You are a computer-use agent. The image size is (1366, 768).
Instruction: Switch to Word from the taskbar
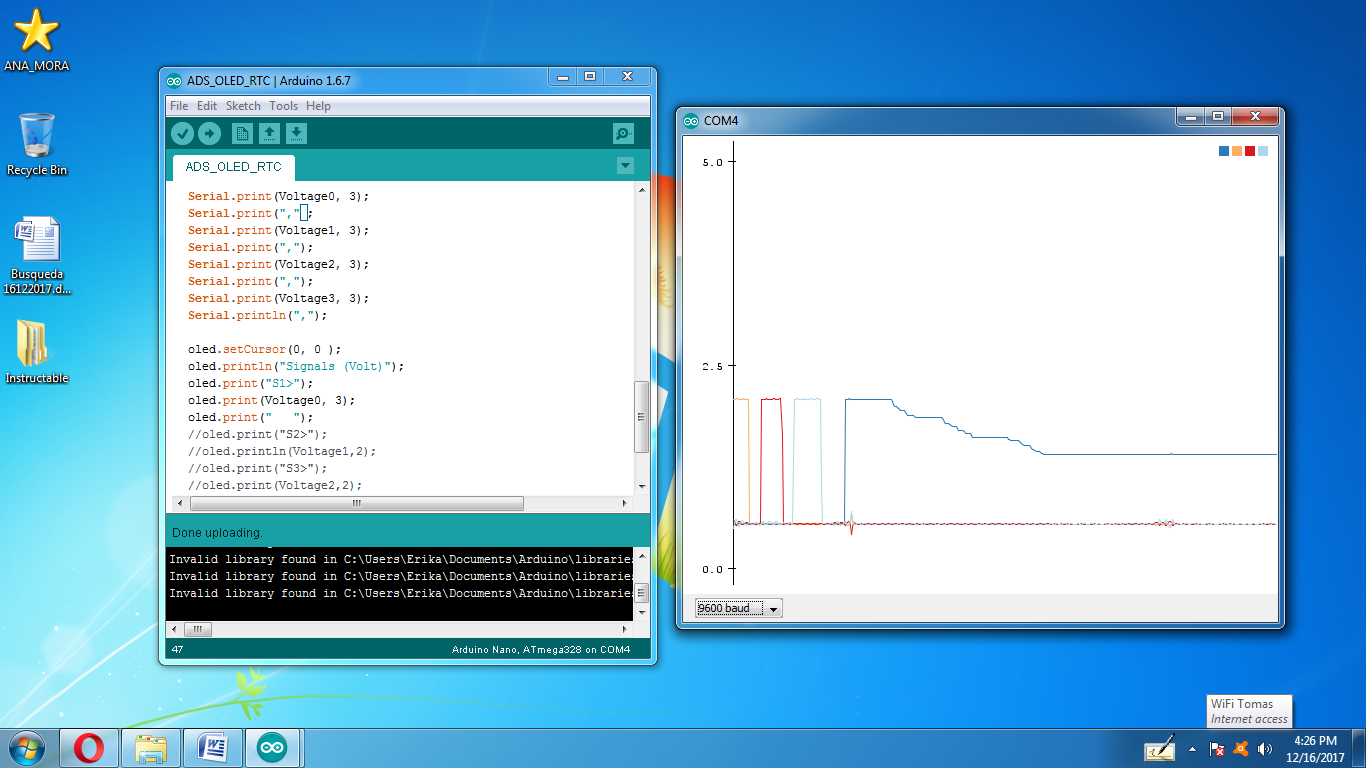coord(213,748)
